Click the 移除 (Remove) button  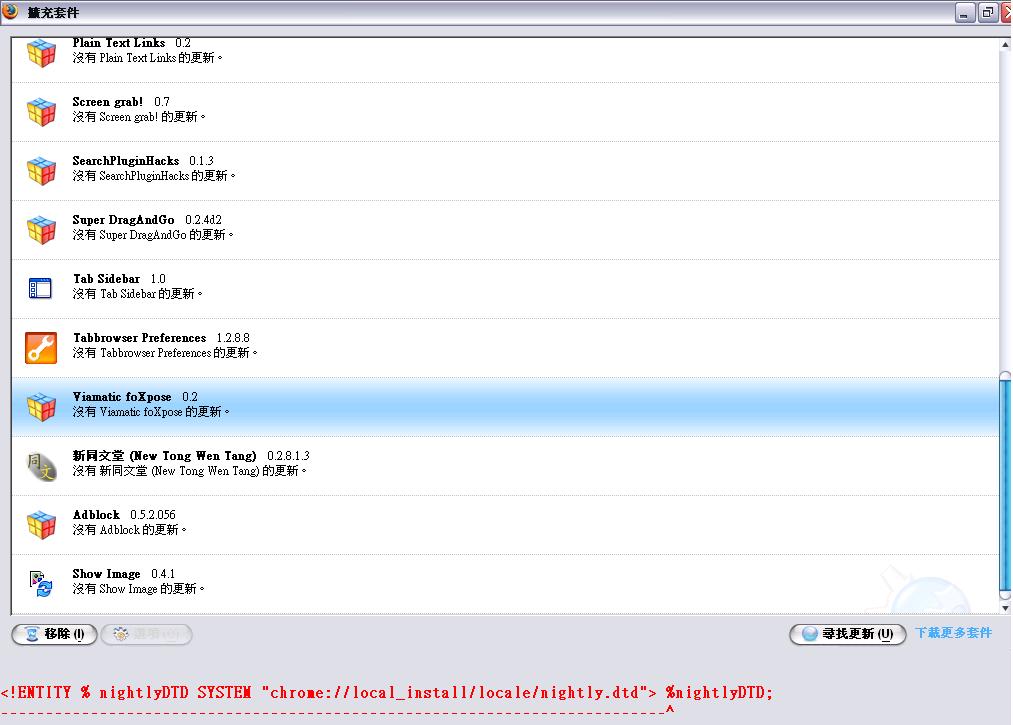tap(54, 634)
